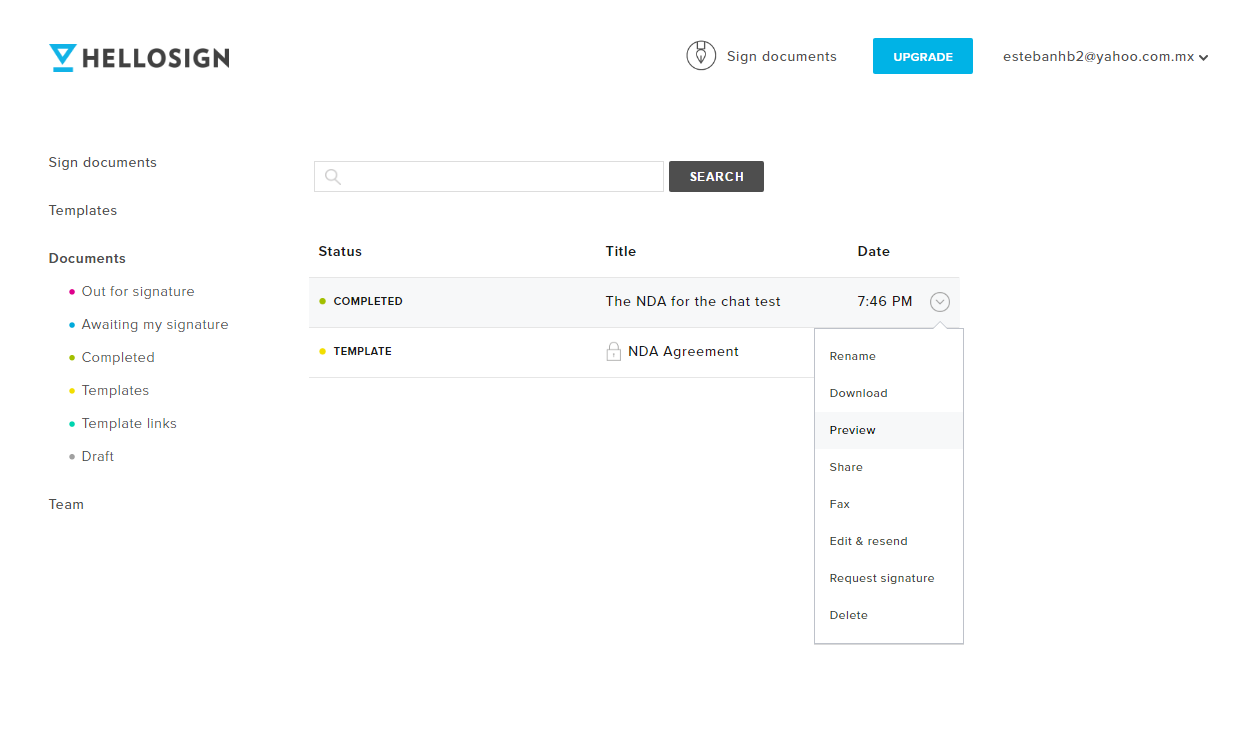
Task: Click the pink dot beside Out for signature
Action: (70, 291)
